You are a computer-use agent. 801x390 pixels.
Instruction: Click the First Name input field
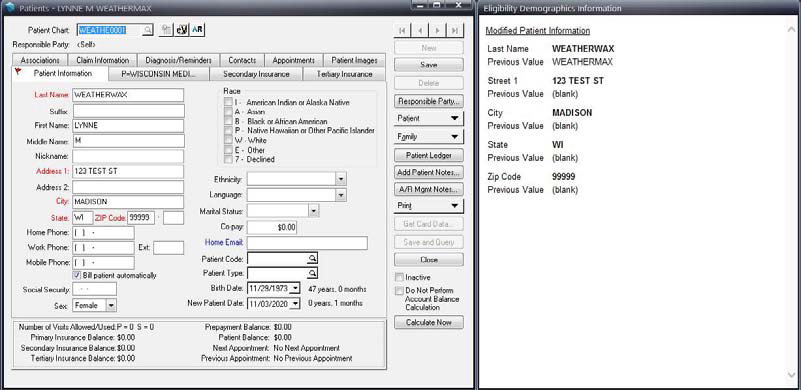[x=128, y=126]
